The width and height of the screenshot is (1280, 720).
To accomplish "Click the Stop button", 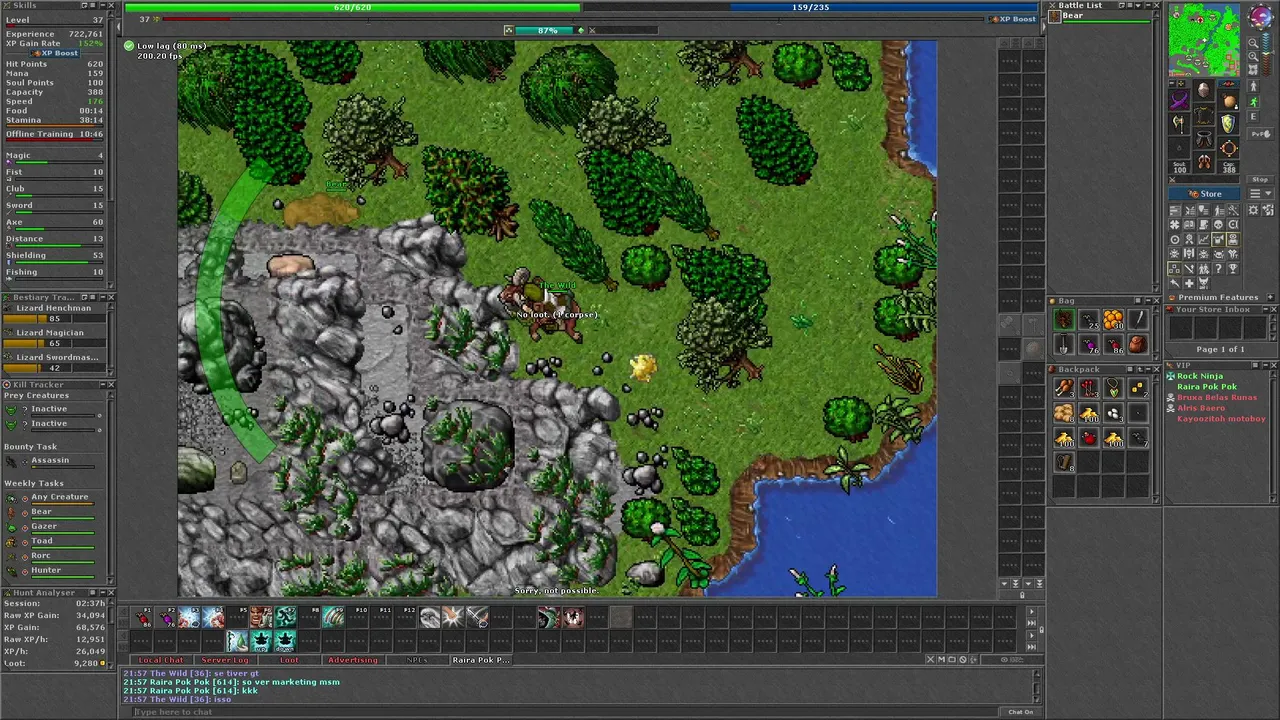I will pos(1260,180).
